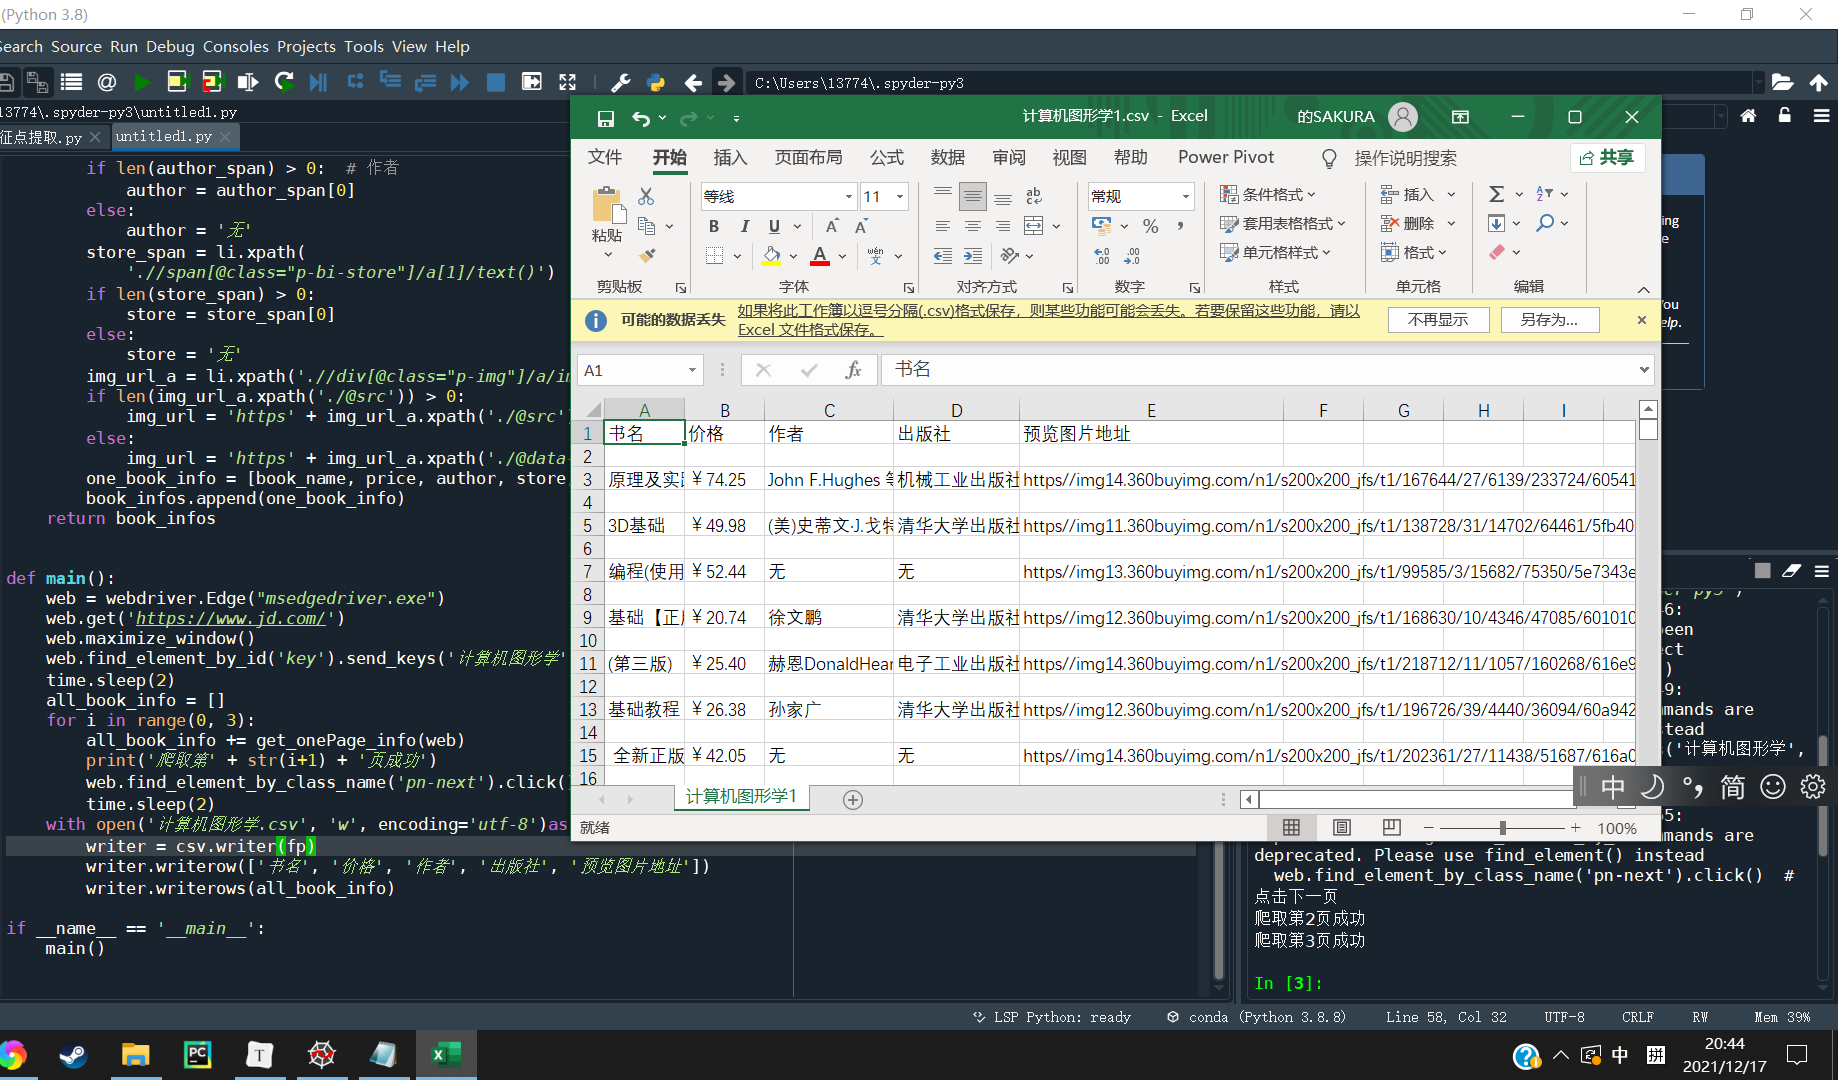Open the font size dropdown showing 11
This screenshot has width=1838, height=1080.
point(900,196)
